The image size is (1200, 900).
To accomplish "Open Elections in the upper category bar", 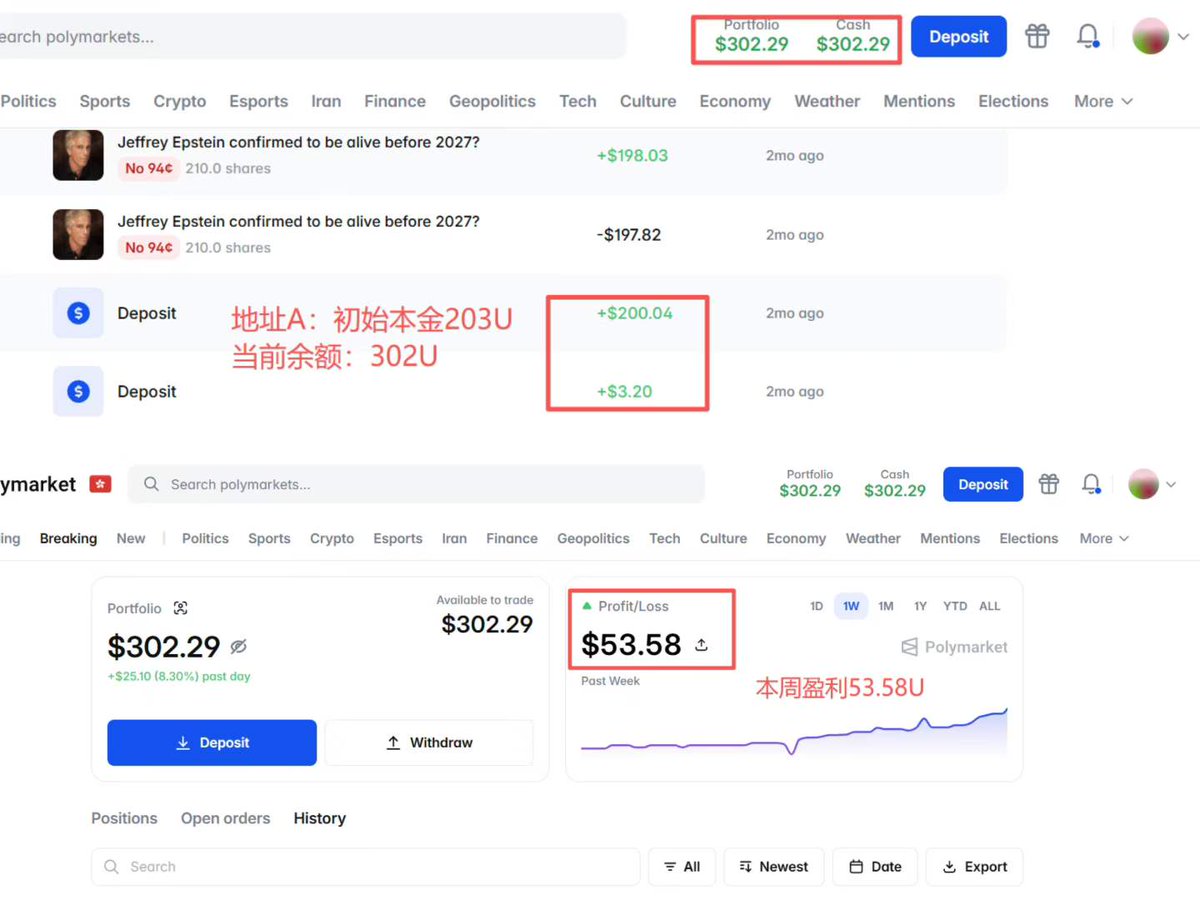I will [x=1013, y=101].
